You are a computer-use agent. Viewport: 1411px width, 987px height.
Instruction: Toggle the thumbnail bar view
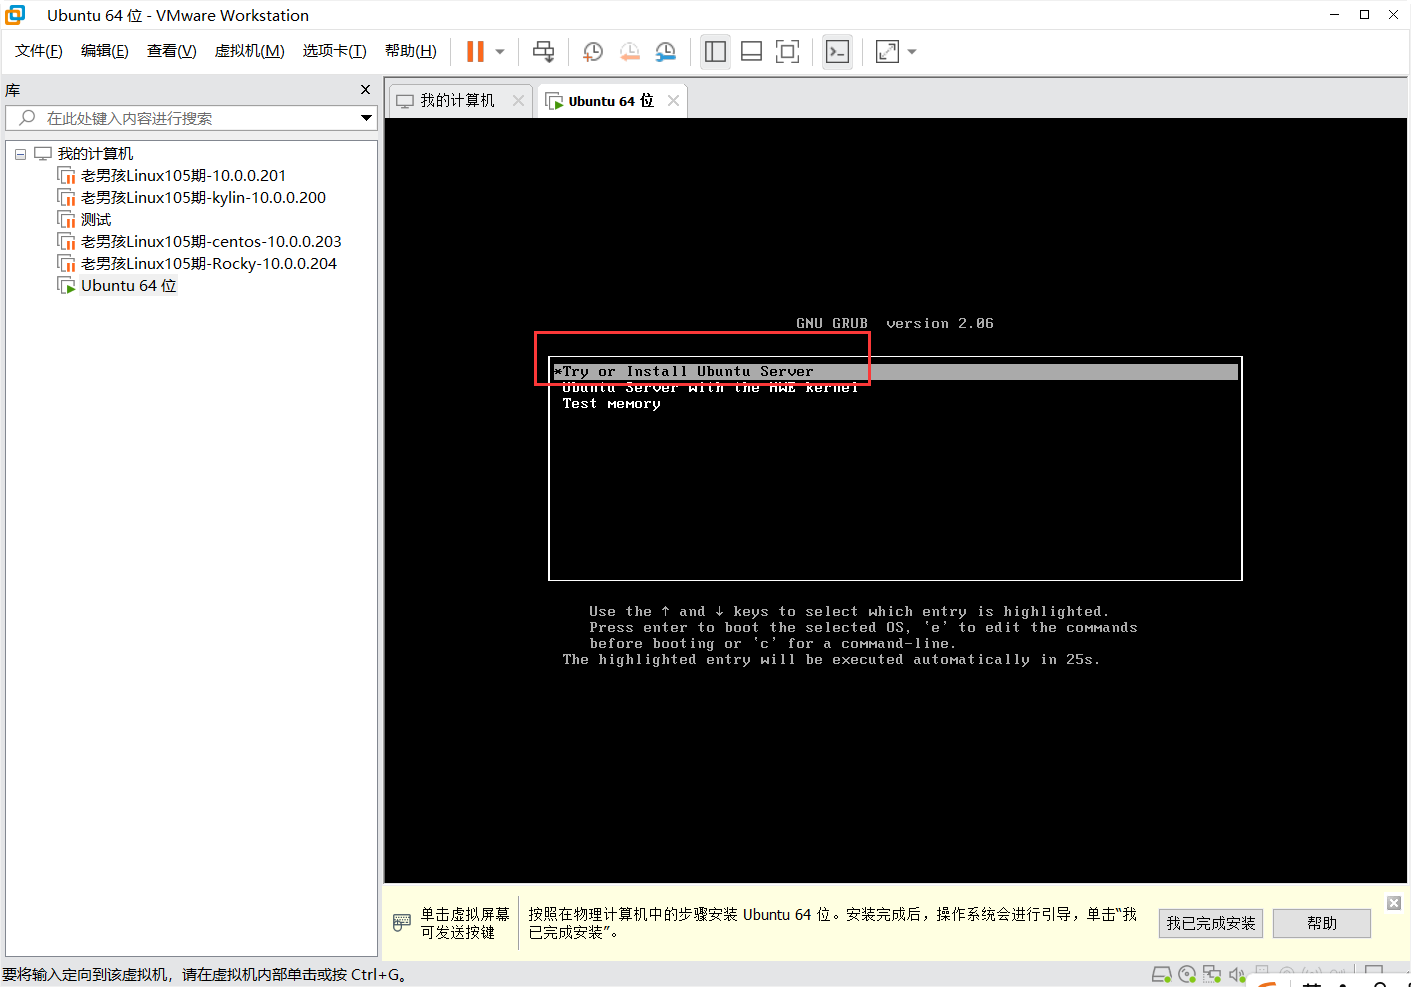click(x=751, y=51)
